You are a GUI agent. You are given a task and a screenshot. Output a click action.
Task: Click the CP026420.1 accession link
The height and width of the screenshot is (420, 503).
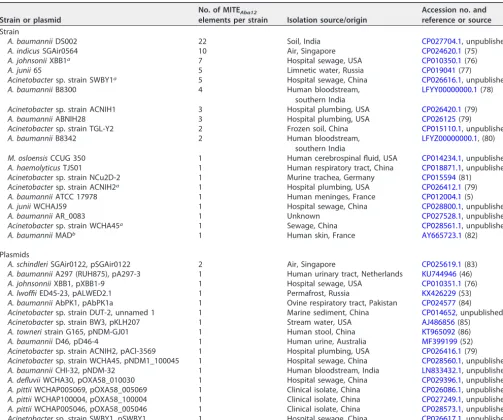click(x=442, y=109)
